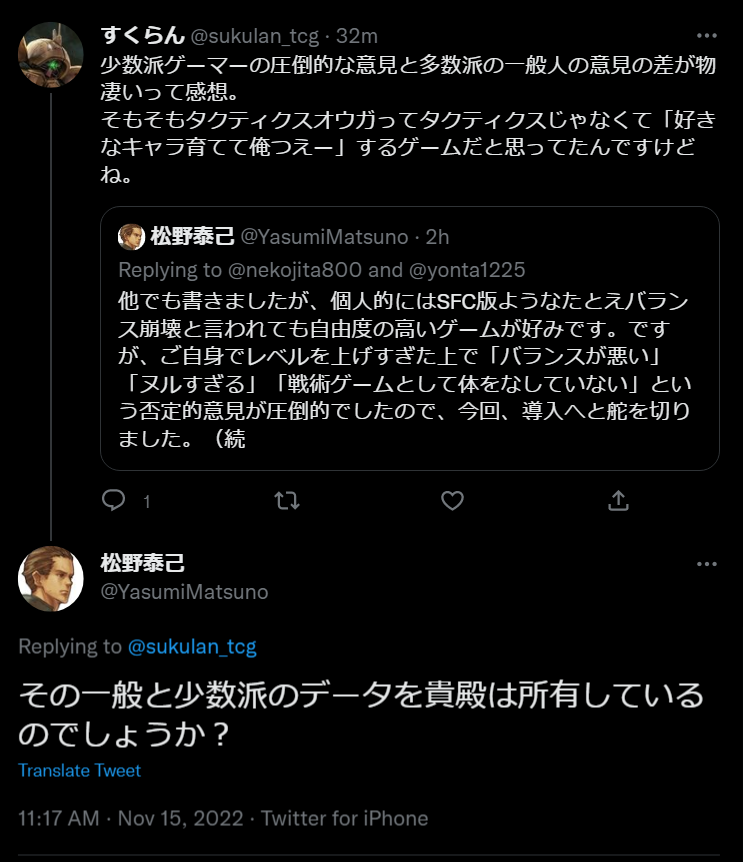Click the reply icon under sukulan's tweet

click(115, 500)
